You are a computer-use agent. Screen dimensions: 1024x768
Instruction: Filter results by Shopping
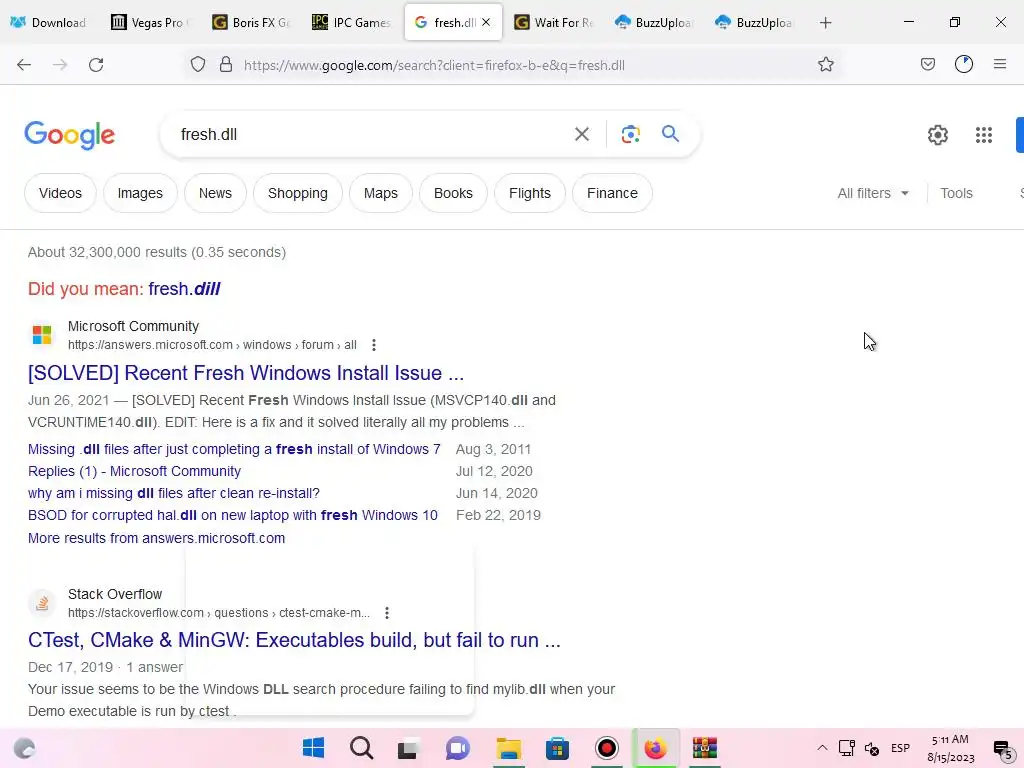pos(298,193)
